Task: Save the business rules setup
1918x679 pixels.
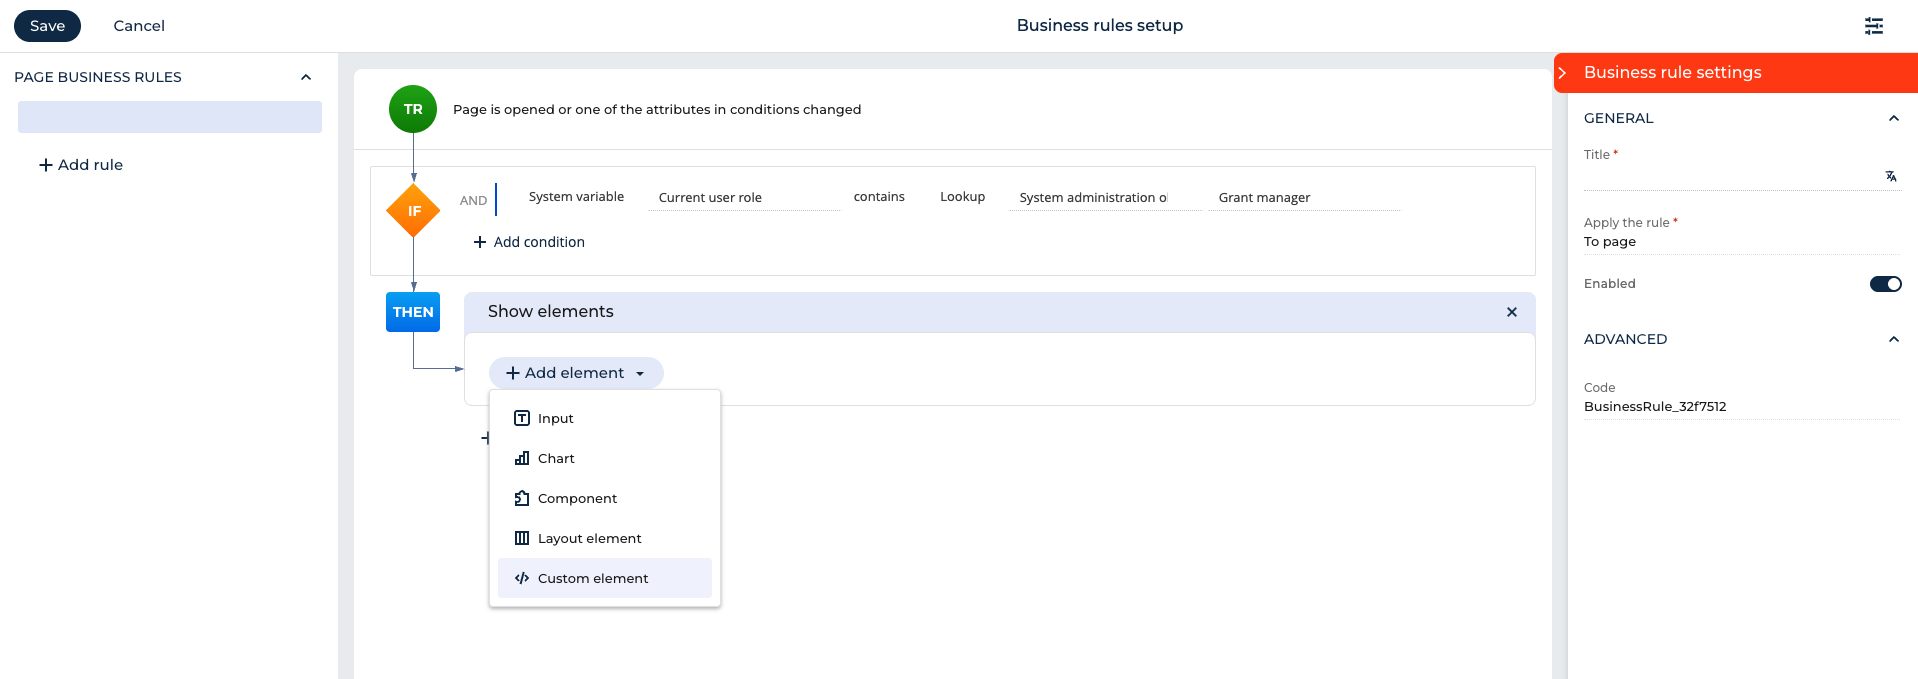Action: [x=47, y=26]
